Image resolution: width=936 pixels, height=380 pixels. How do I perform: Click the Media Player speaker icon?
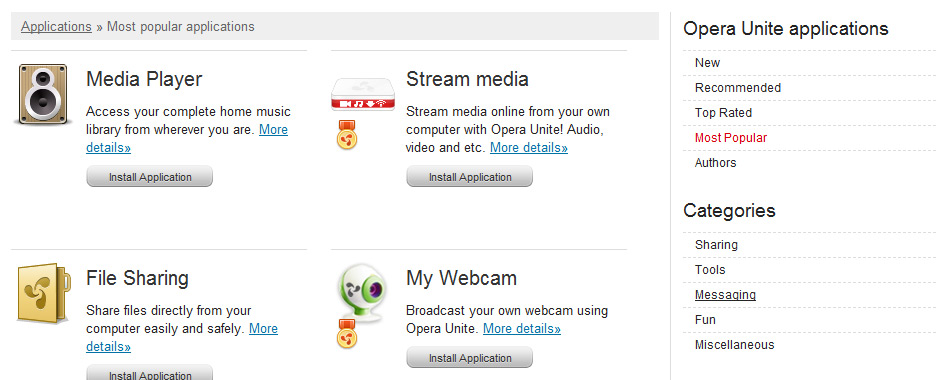pyautogui.click(x=43, y=94)
